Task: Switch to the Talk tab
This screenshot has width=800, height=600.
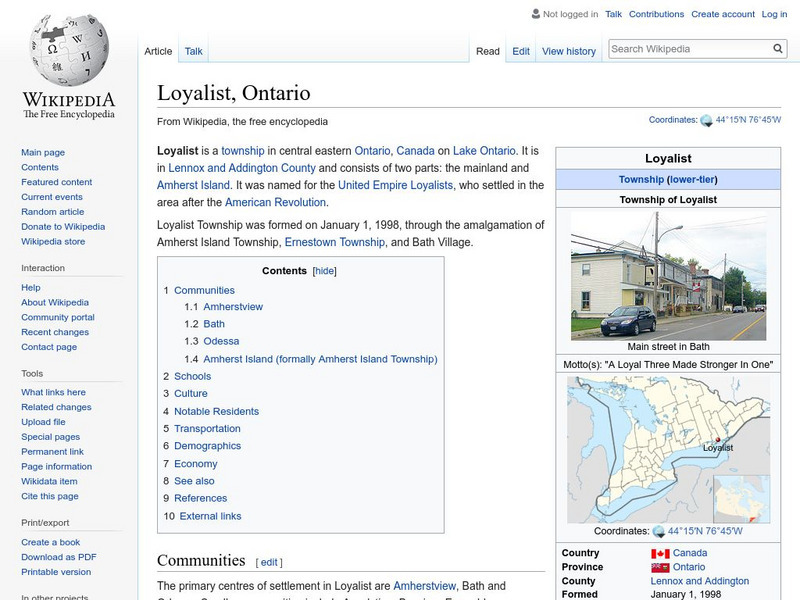Action: pyautogui.click(x=193, y=51)
